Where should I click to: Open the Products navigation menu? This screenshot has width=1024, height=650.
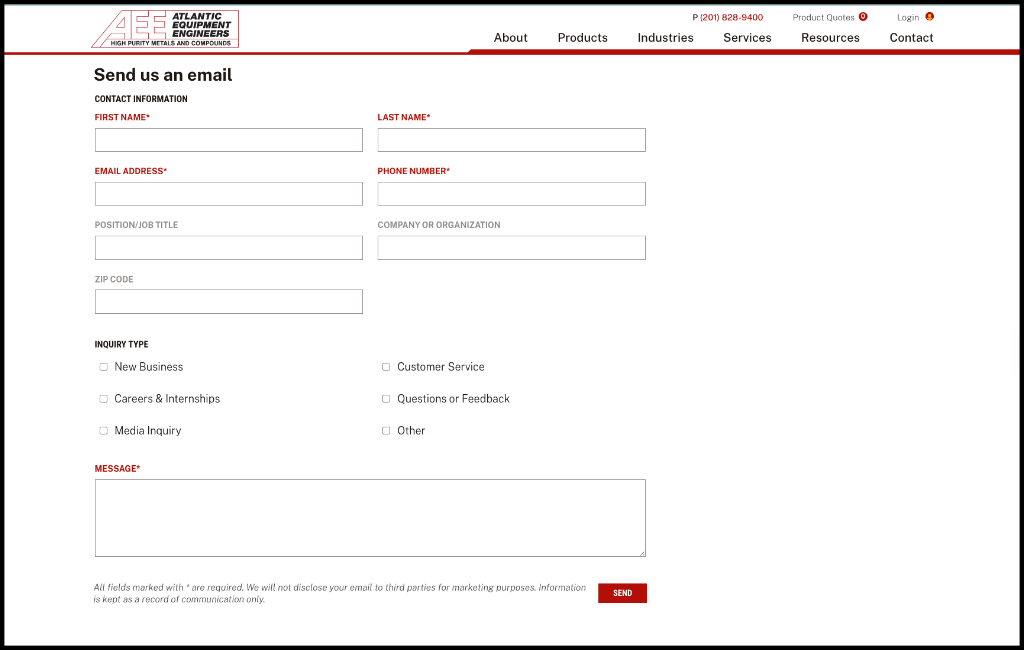click(x=582, y=38)
